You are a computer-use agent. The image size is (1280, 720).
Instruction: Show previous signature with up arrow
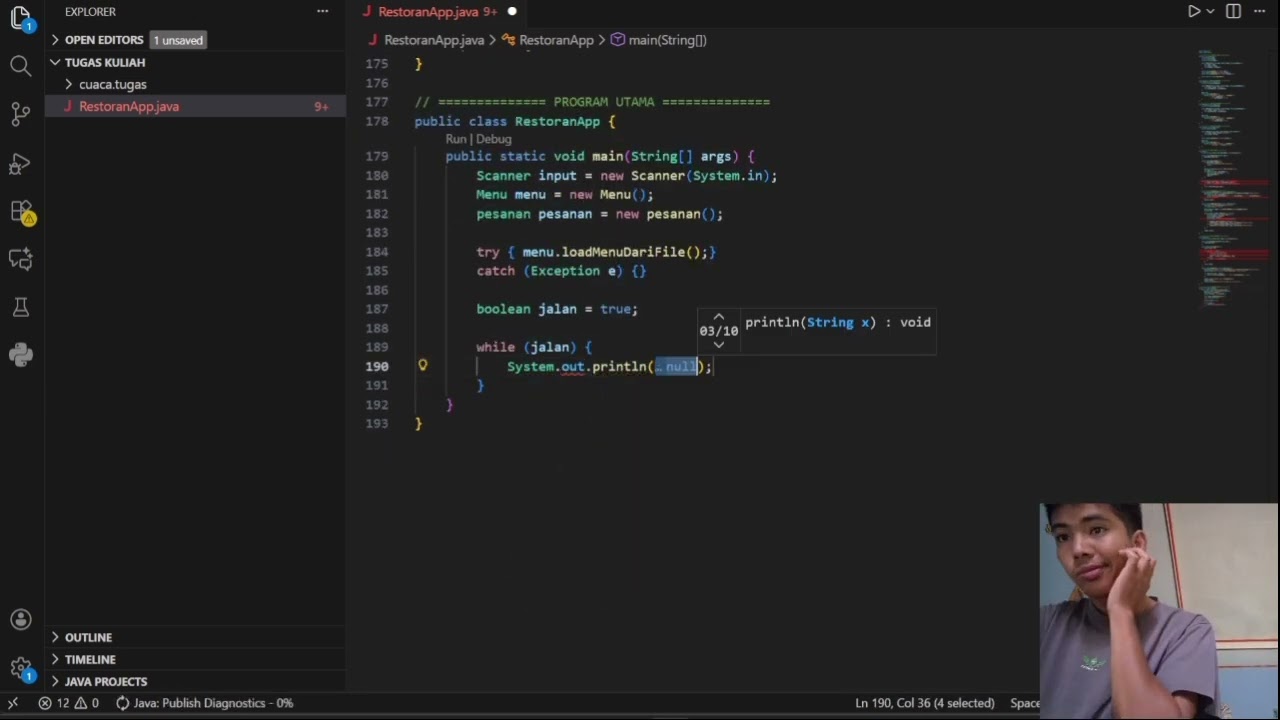pyautogui.click(x=718, y=317)
